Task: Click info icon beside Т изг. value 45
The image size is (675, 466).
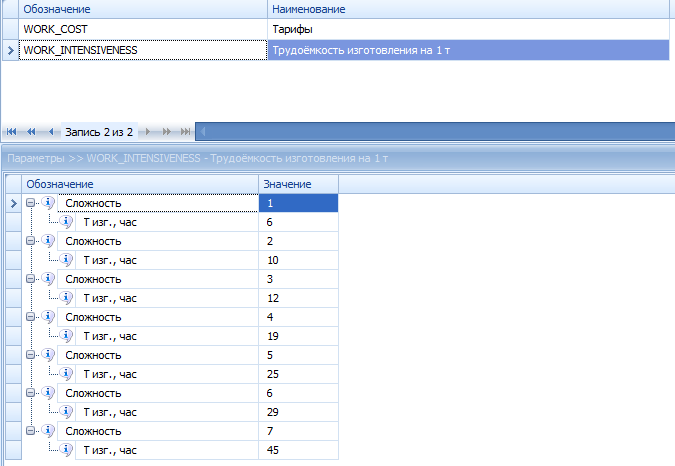Action: click(x=68, y=450)
